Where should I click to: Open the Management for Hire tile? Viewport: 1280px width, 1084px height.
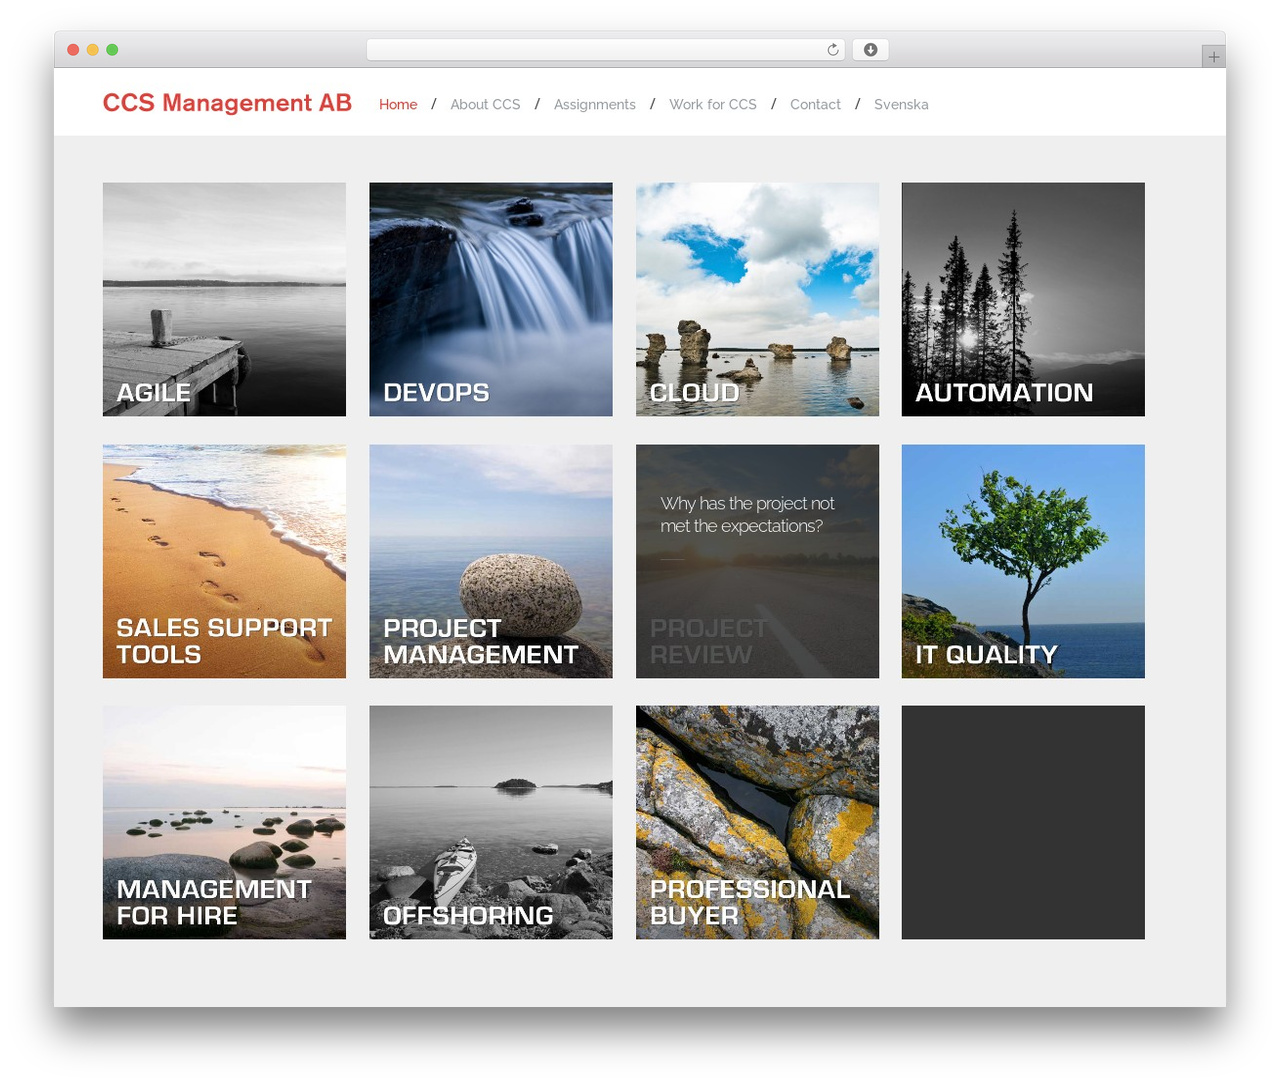point(224,822)
